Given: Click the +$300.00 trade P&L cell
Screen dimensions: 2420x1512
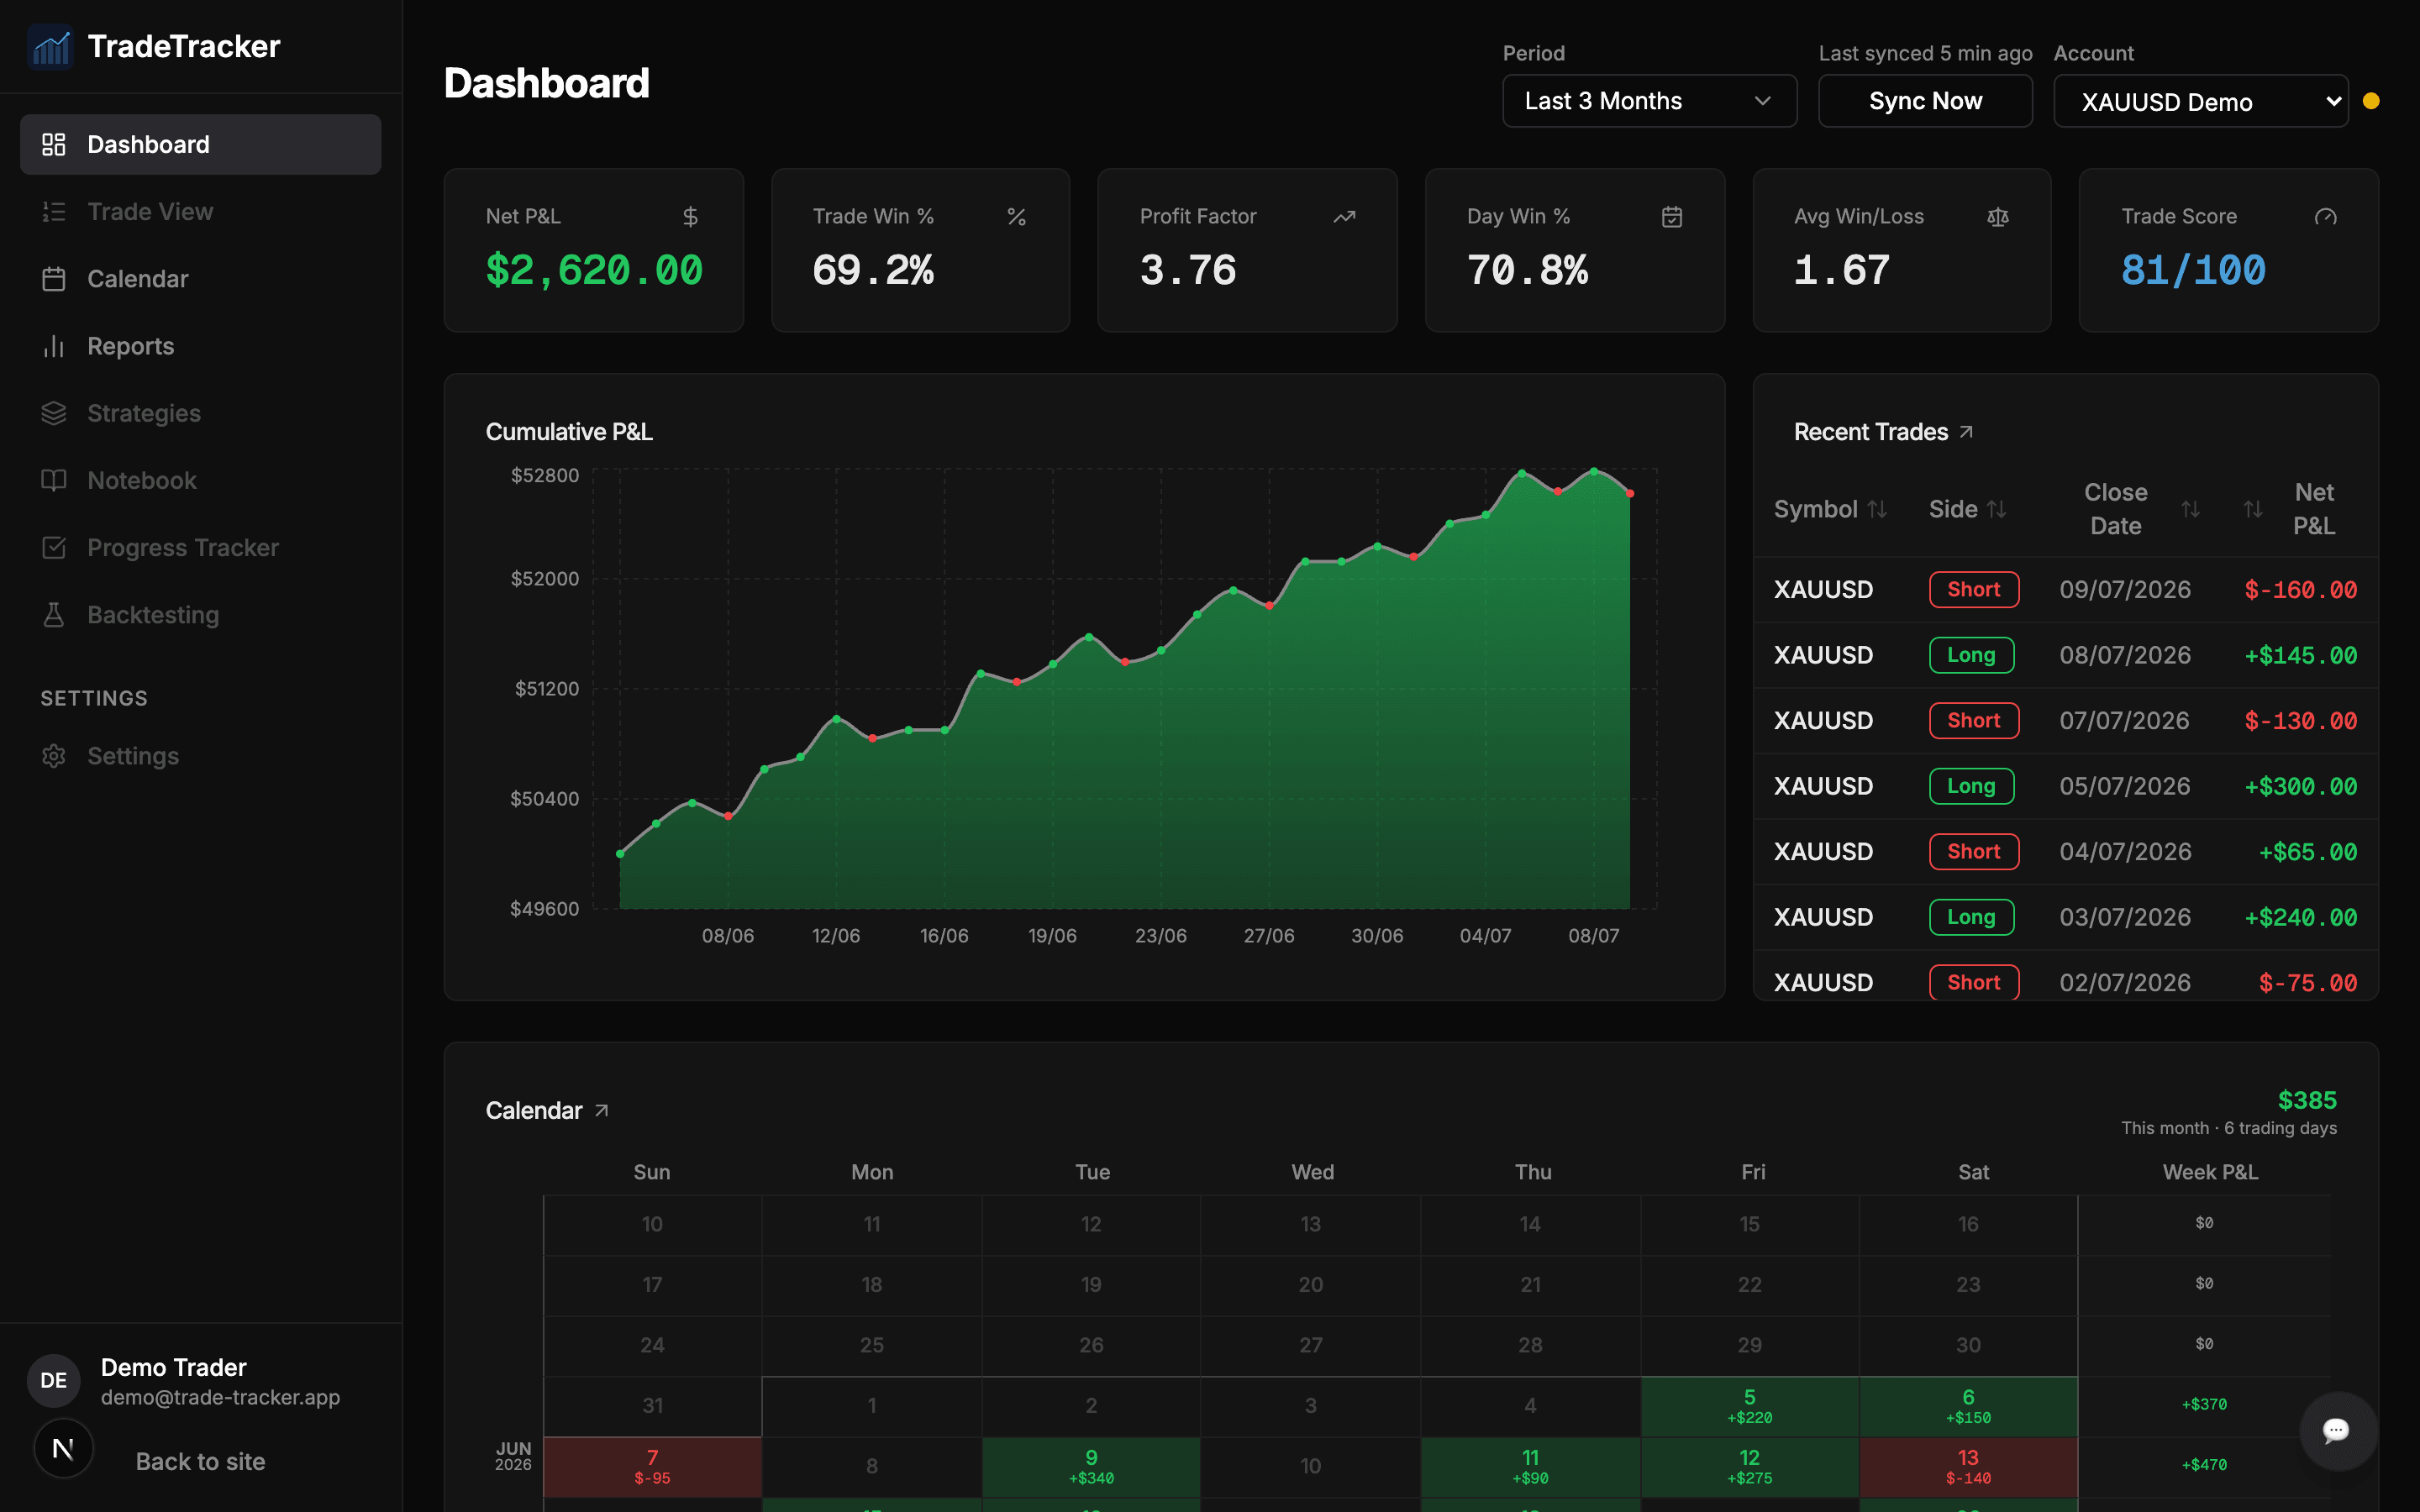Looking at the screenshot, I should (2300, 786).
